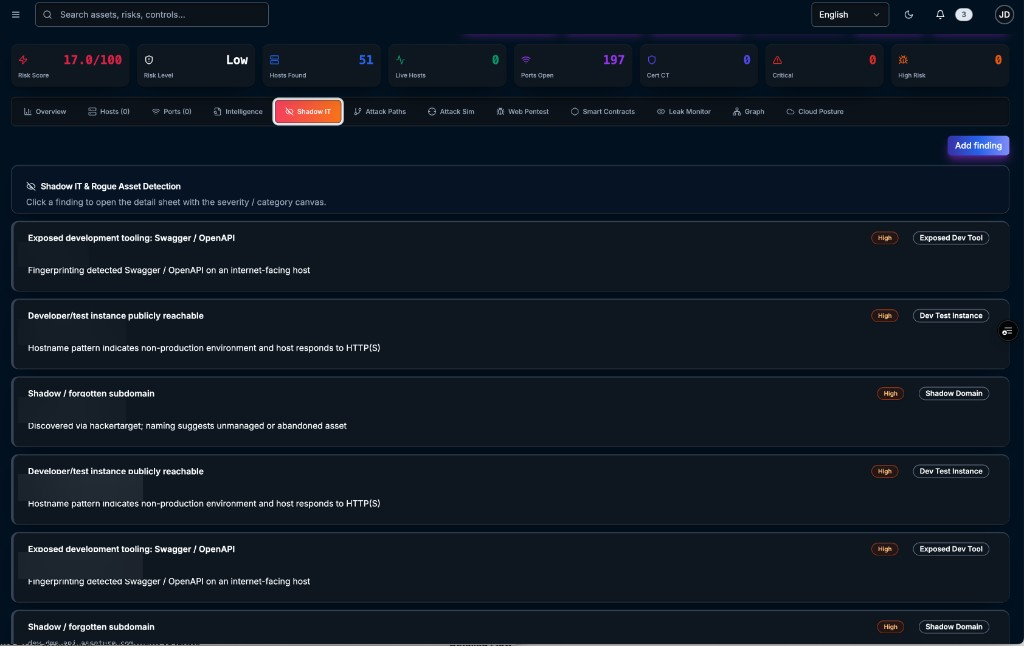Switch to the Overview tab
This screenshot has height=646, width=1024.
pyautogui.click(x=44, y=112)
